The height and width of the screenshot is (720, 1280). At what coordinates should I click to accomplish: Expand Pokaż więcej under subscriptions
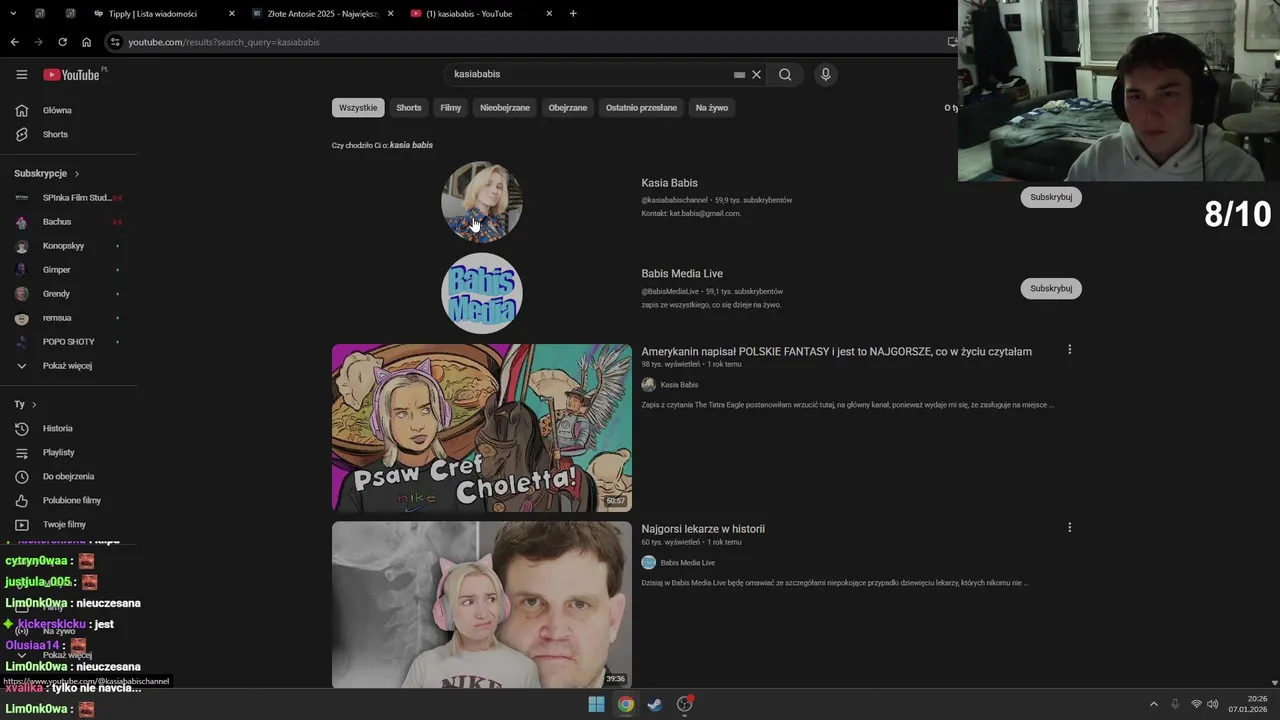pyautogui.click(x=69, y=366)
